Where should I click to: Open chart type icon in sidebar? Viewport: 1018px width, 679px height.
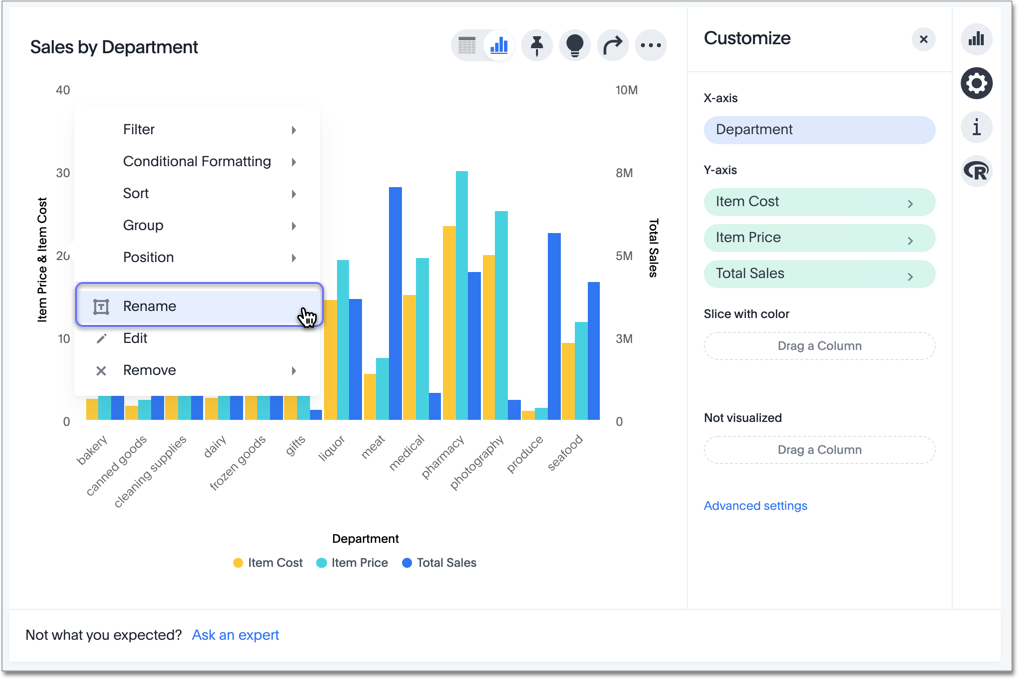point(976,39)
